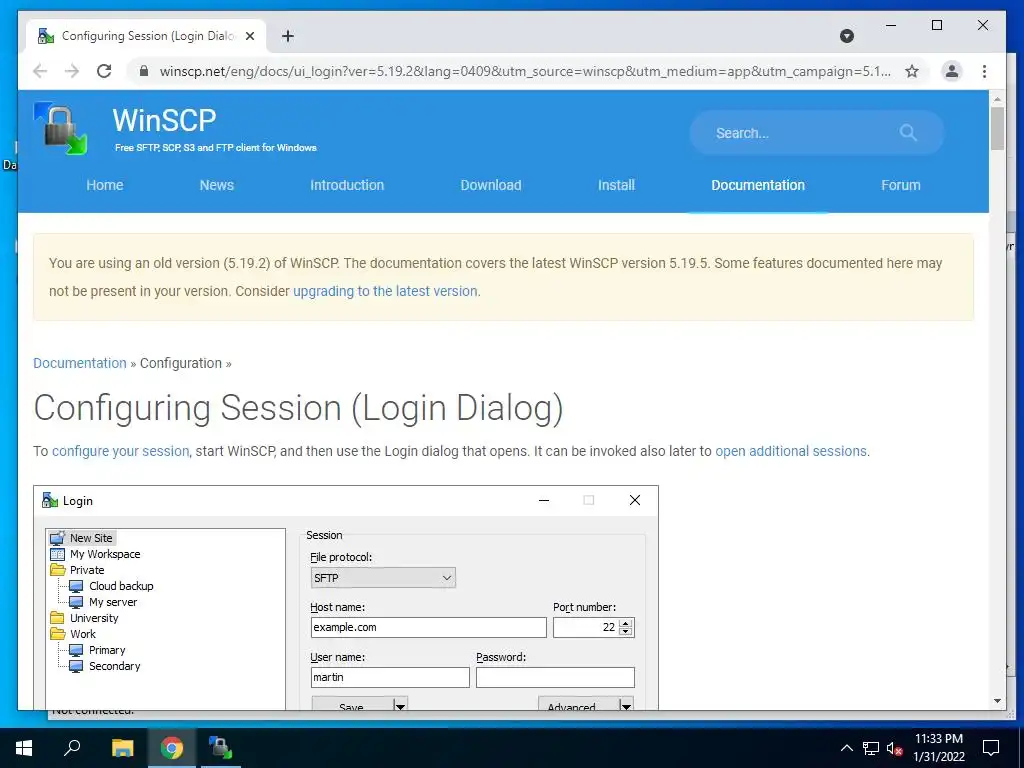Open the File protocol SFTP dropdown
The width and height of the screenshot is (1024, 768).
pyautogui.click(x=383, y=578)
